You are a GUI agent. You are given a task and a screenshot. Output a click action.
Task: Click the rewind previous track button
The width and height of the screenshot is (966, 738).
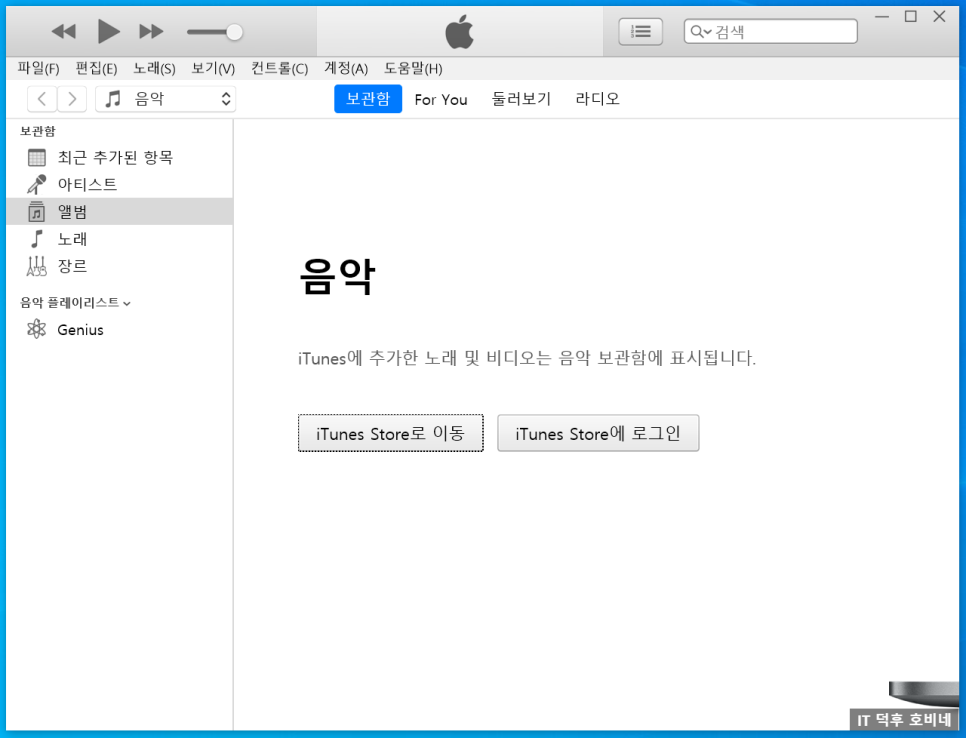(63, 31)
